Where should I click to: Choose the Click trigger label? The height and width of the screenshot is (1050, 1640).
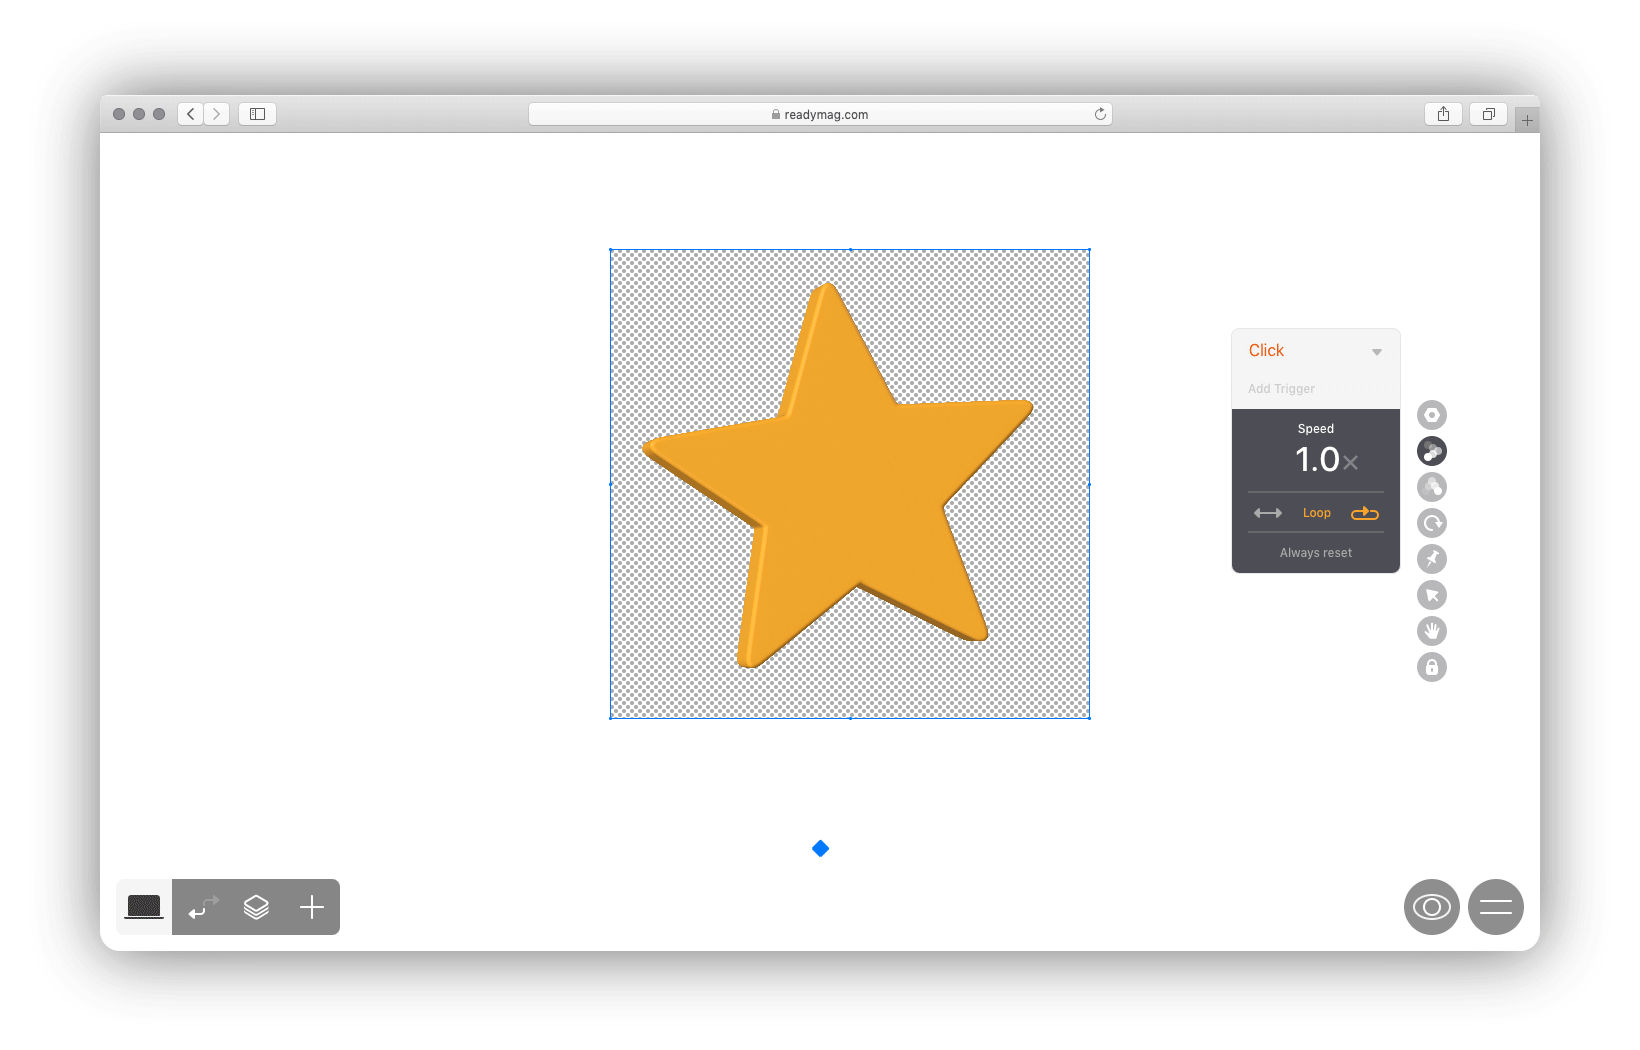(1266, 350)
